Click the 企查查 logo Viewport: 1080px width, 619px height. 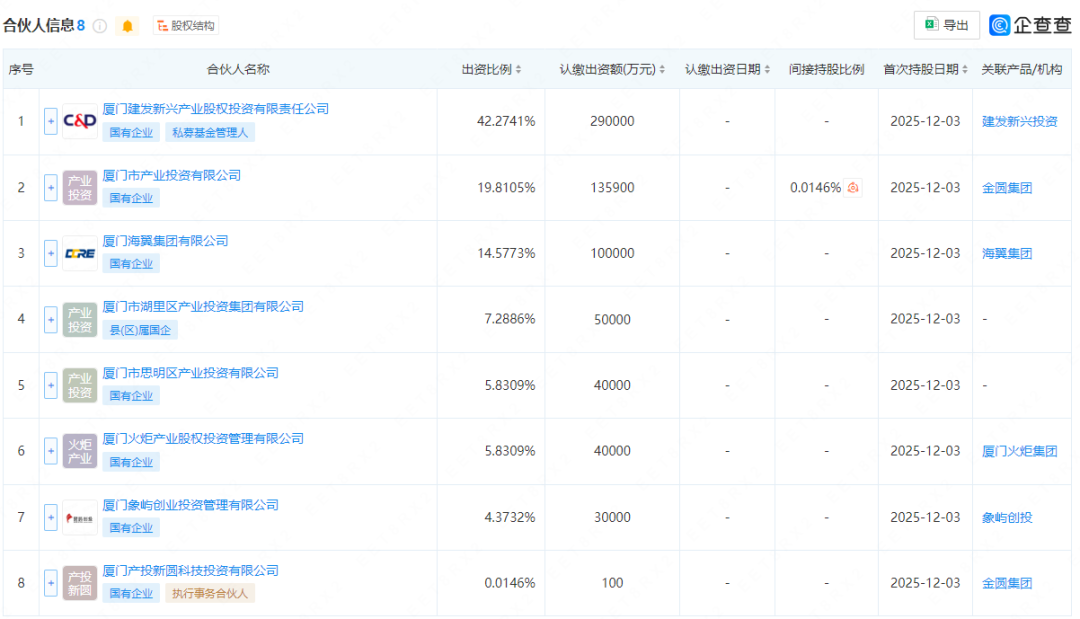pyautogui.click(x=1030, y=25)
